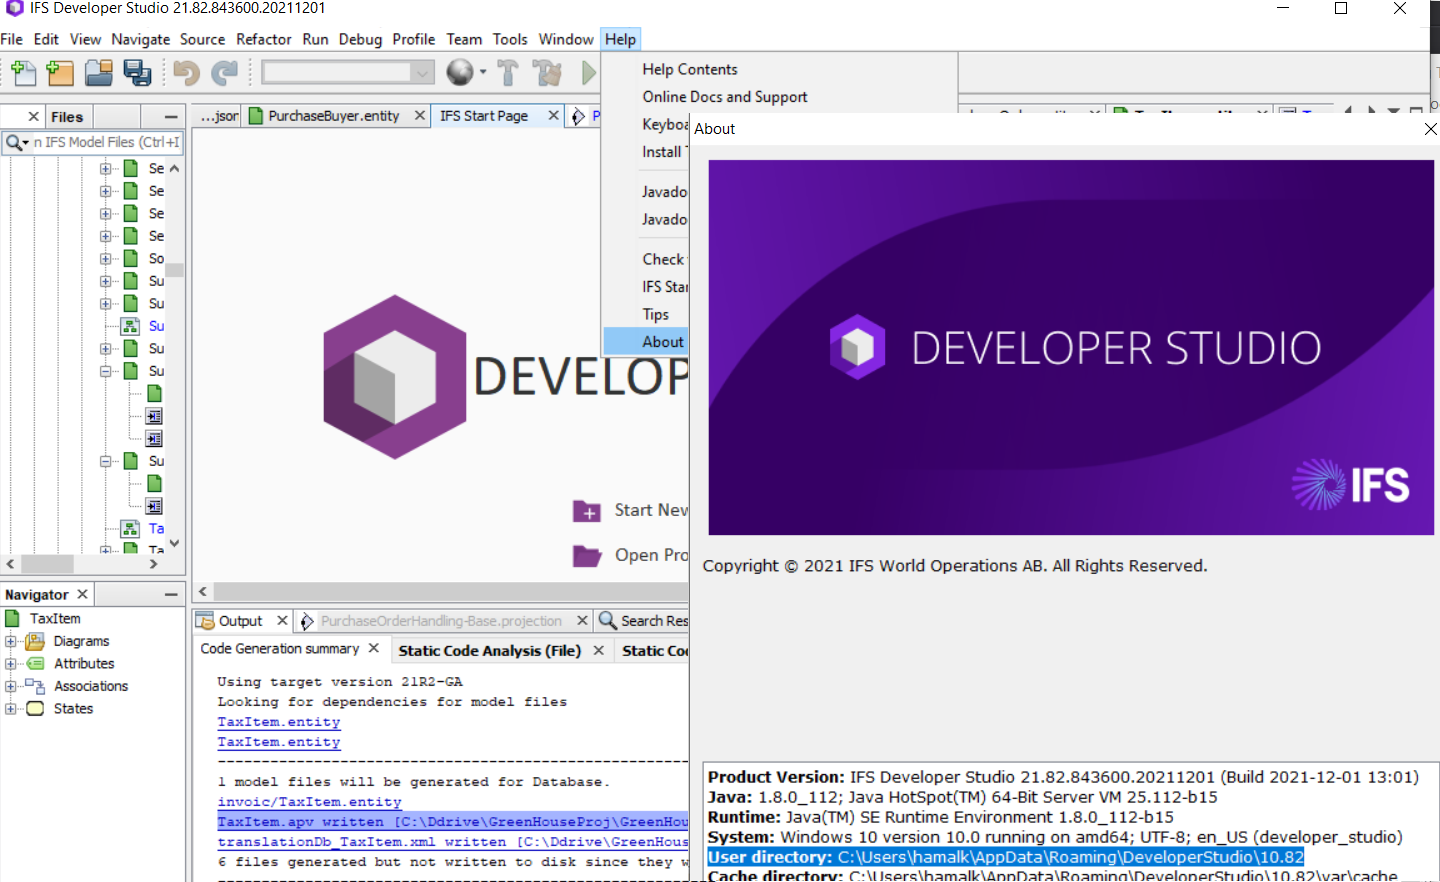Select About entry in Help menu

click(646, 342)
